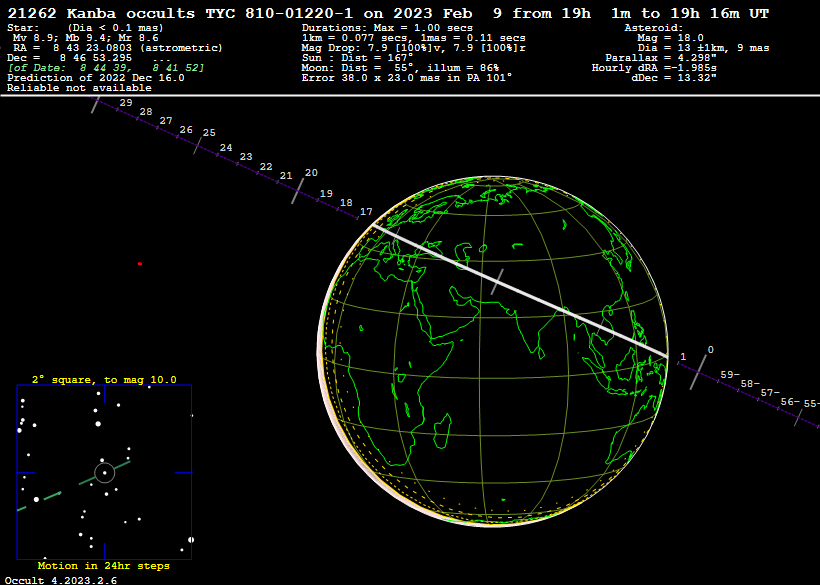Click the circled target star in the star chart
Viewport: 820px width, 585px height.
click(105, 473)
